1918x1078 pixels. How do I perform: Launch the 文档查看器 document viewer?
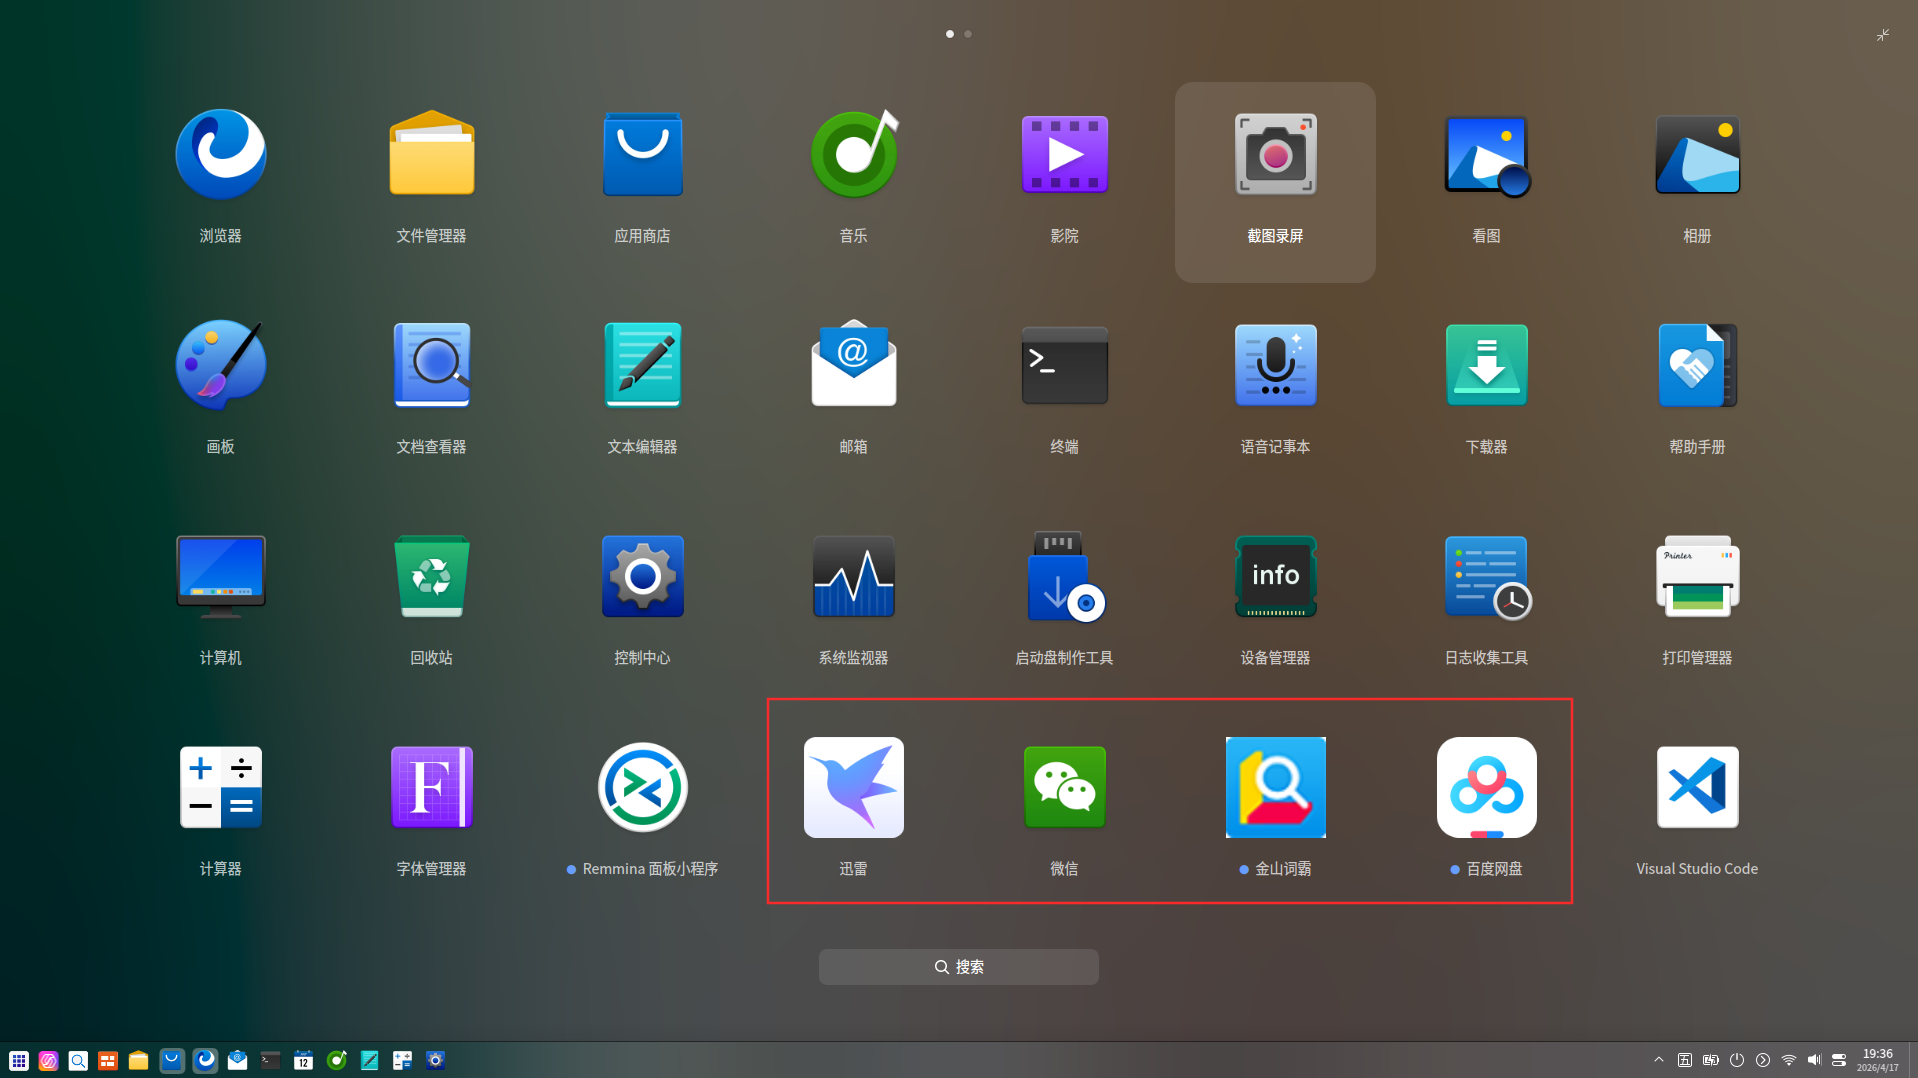432,366
